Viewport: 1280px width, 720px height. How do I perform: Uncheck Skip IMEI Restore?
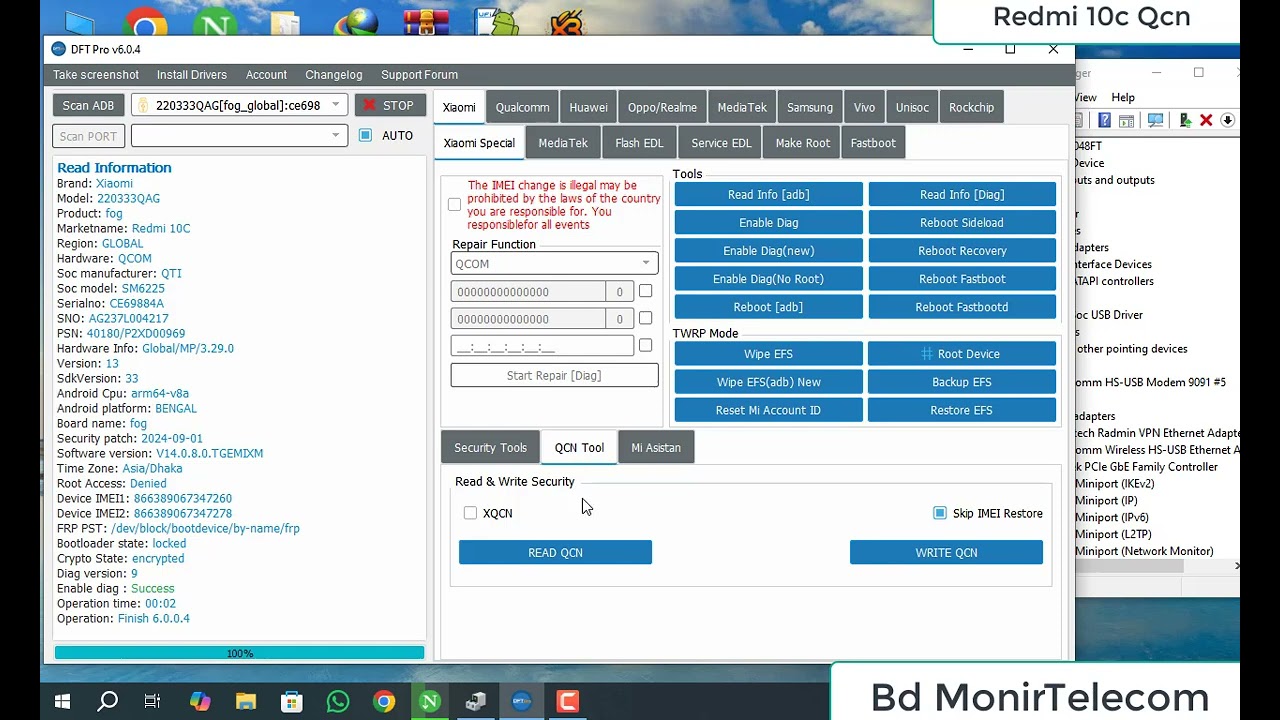[940, 513]
